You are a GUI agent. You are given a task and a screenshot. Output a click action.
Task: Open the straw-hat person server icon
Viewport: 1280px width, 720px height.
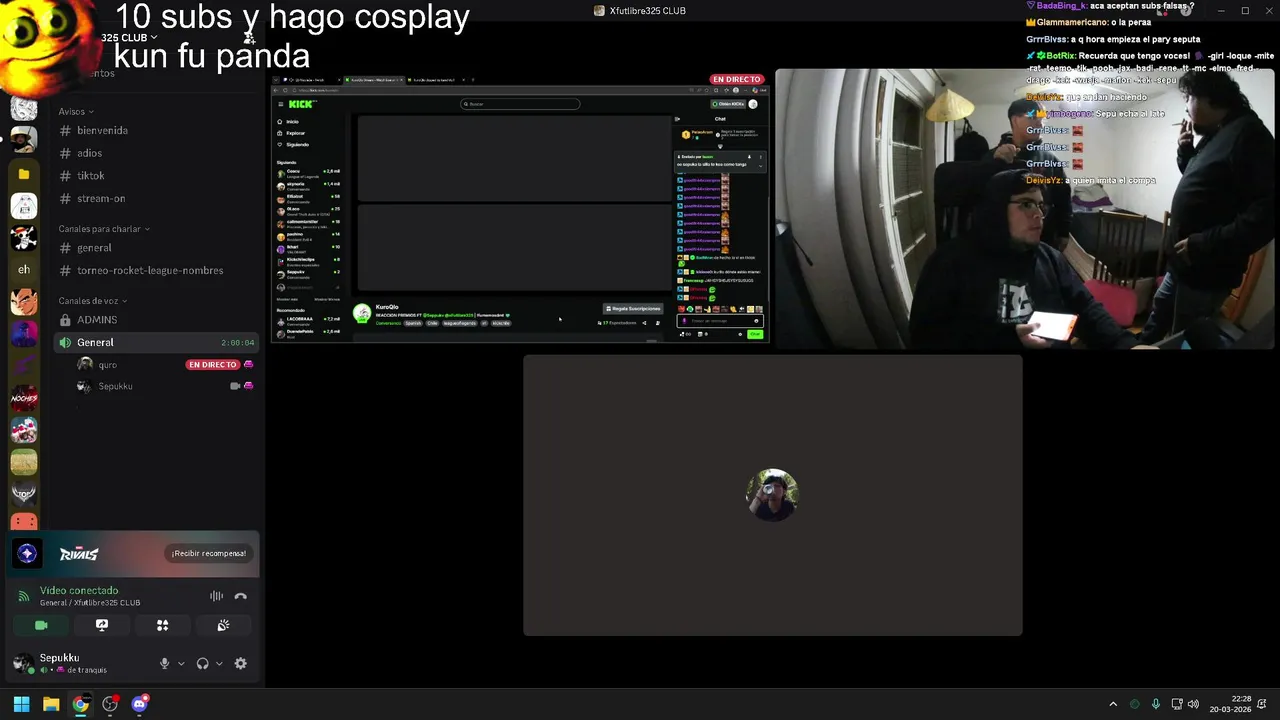click(x=24, y=139)
